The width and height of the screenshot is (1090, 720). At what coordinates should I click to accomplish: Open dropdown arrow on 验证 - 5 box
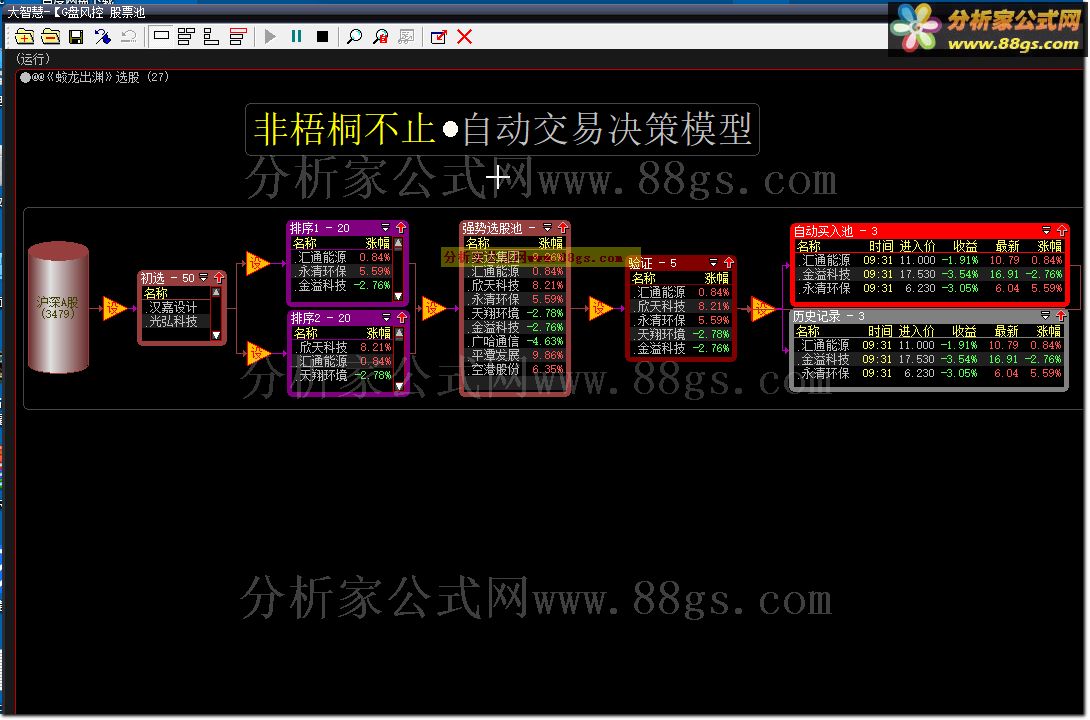click(x=713, y=262)
